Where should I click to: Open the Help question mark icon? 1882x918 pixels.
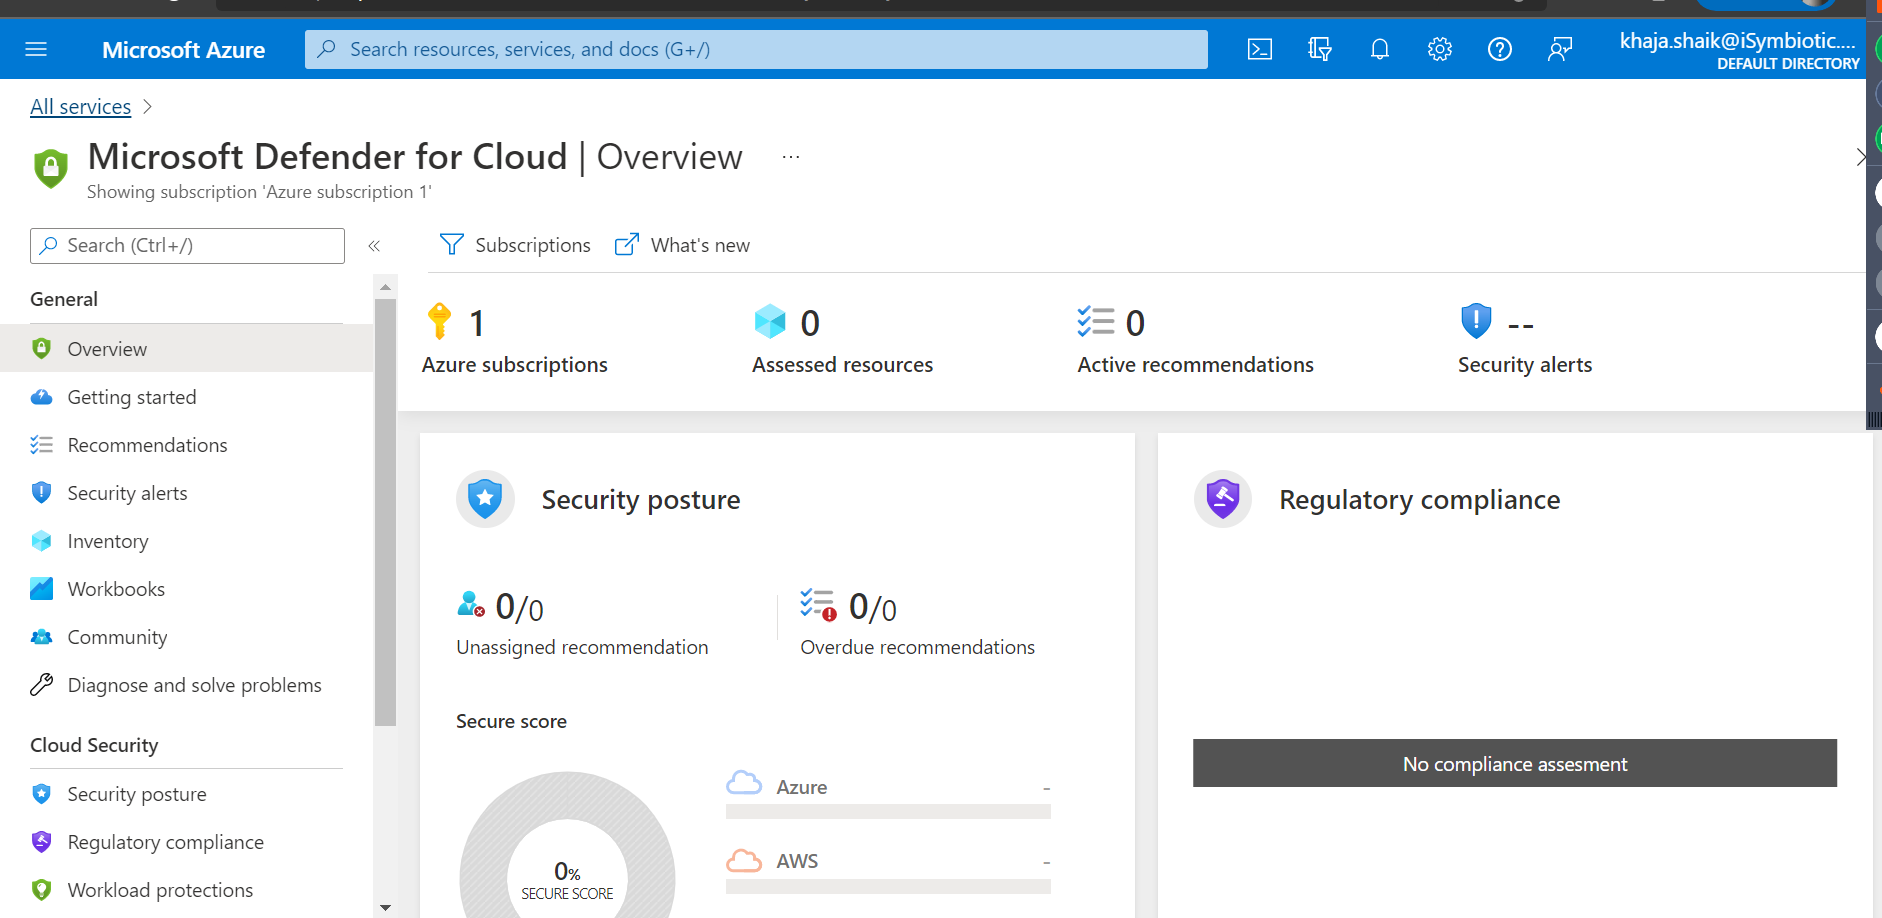pos(1500,49)
